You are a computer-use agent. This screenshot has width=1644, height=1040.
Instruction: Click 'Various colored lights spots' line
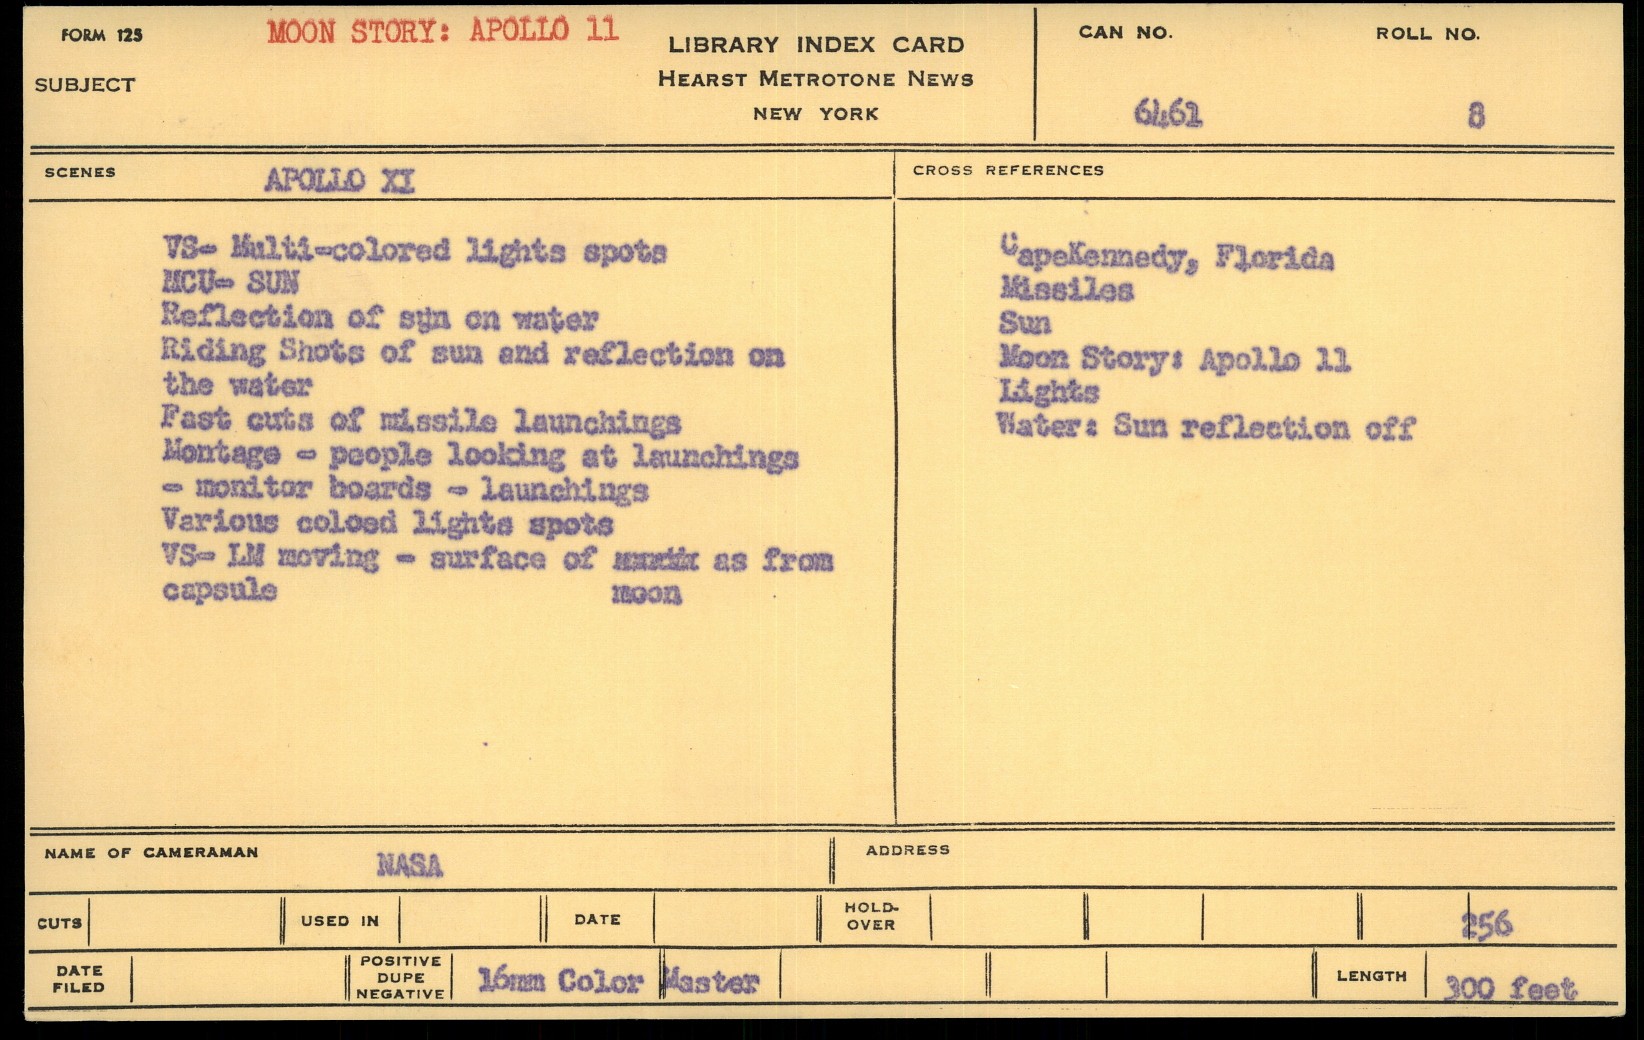click(x=387, y=523)
